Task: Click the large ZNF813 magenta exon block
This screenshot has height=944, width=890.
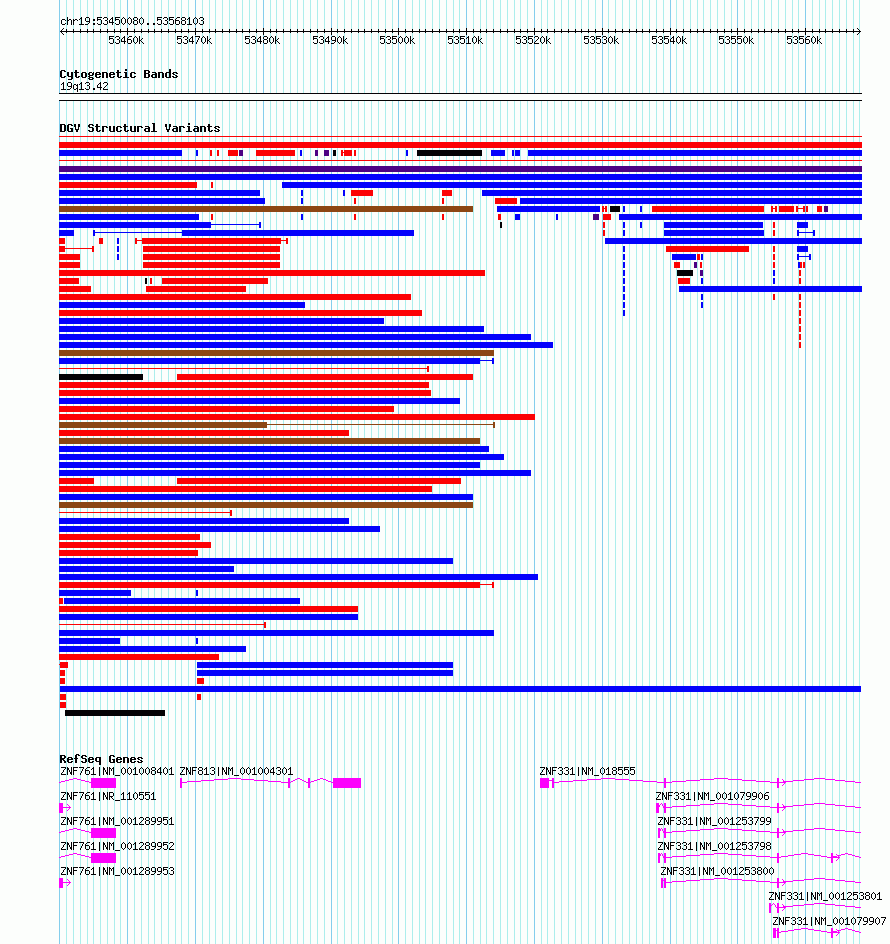Action: point(347,783)
